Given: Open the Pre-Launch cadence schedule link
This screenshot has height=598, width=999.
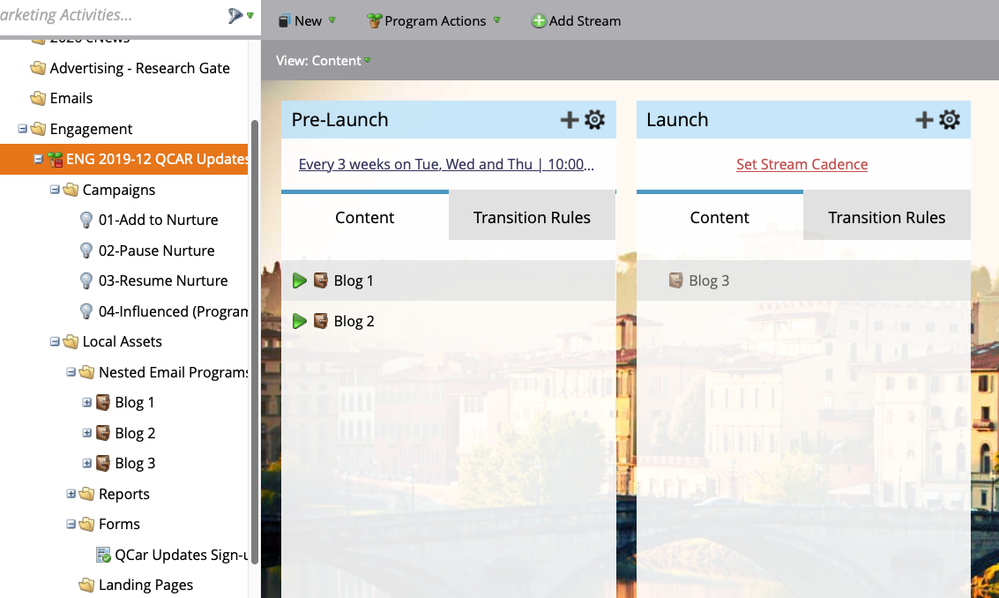Looking at the screenshot, I should 446,164.
